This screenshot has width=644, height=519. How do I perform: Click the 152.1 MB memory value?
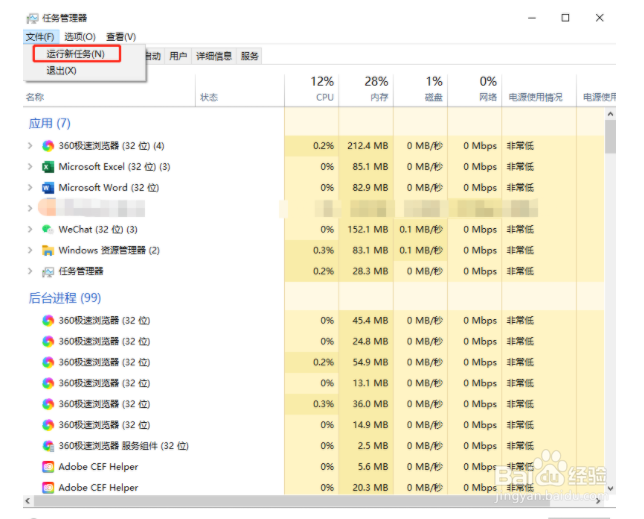(x=368, y=230)
